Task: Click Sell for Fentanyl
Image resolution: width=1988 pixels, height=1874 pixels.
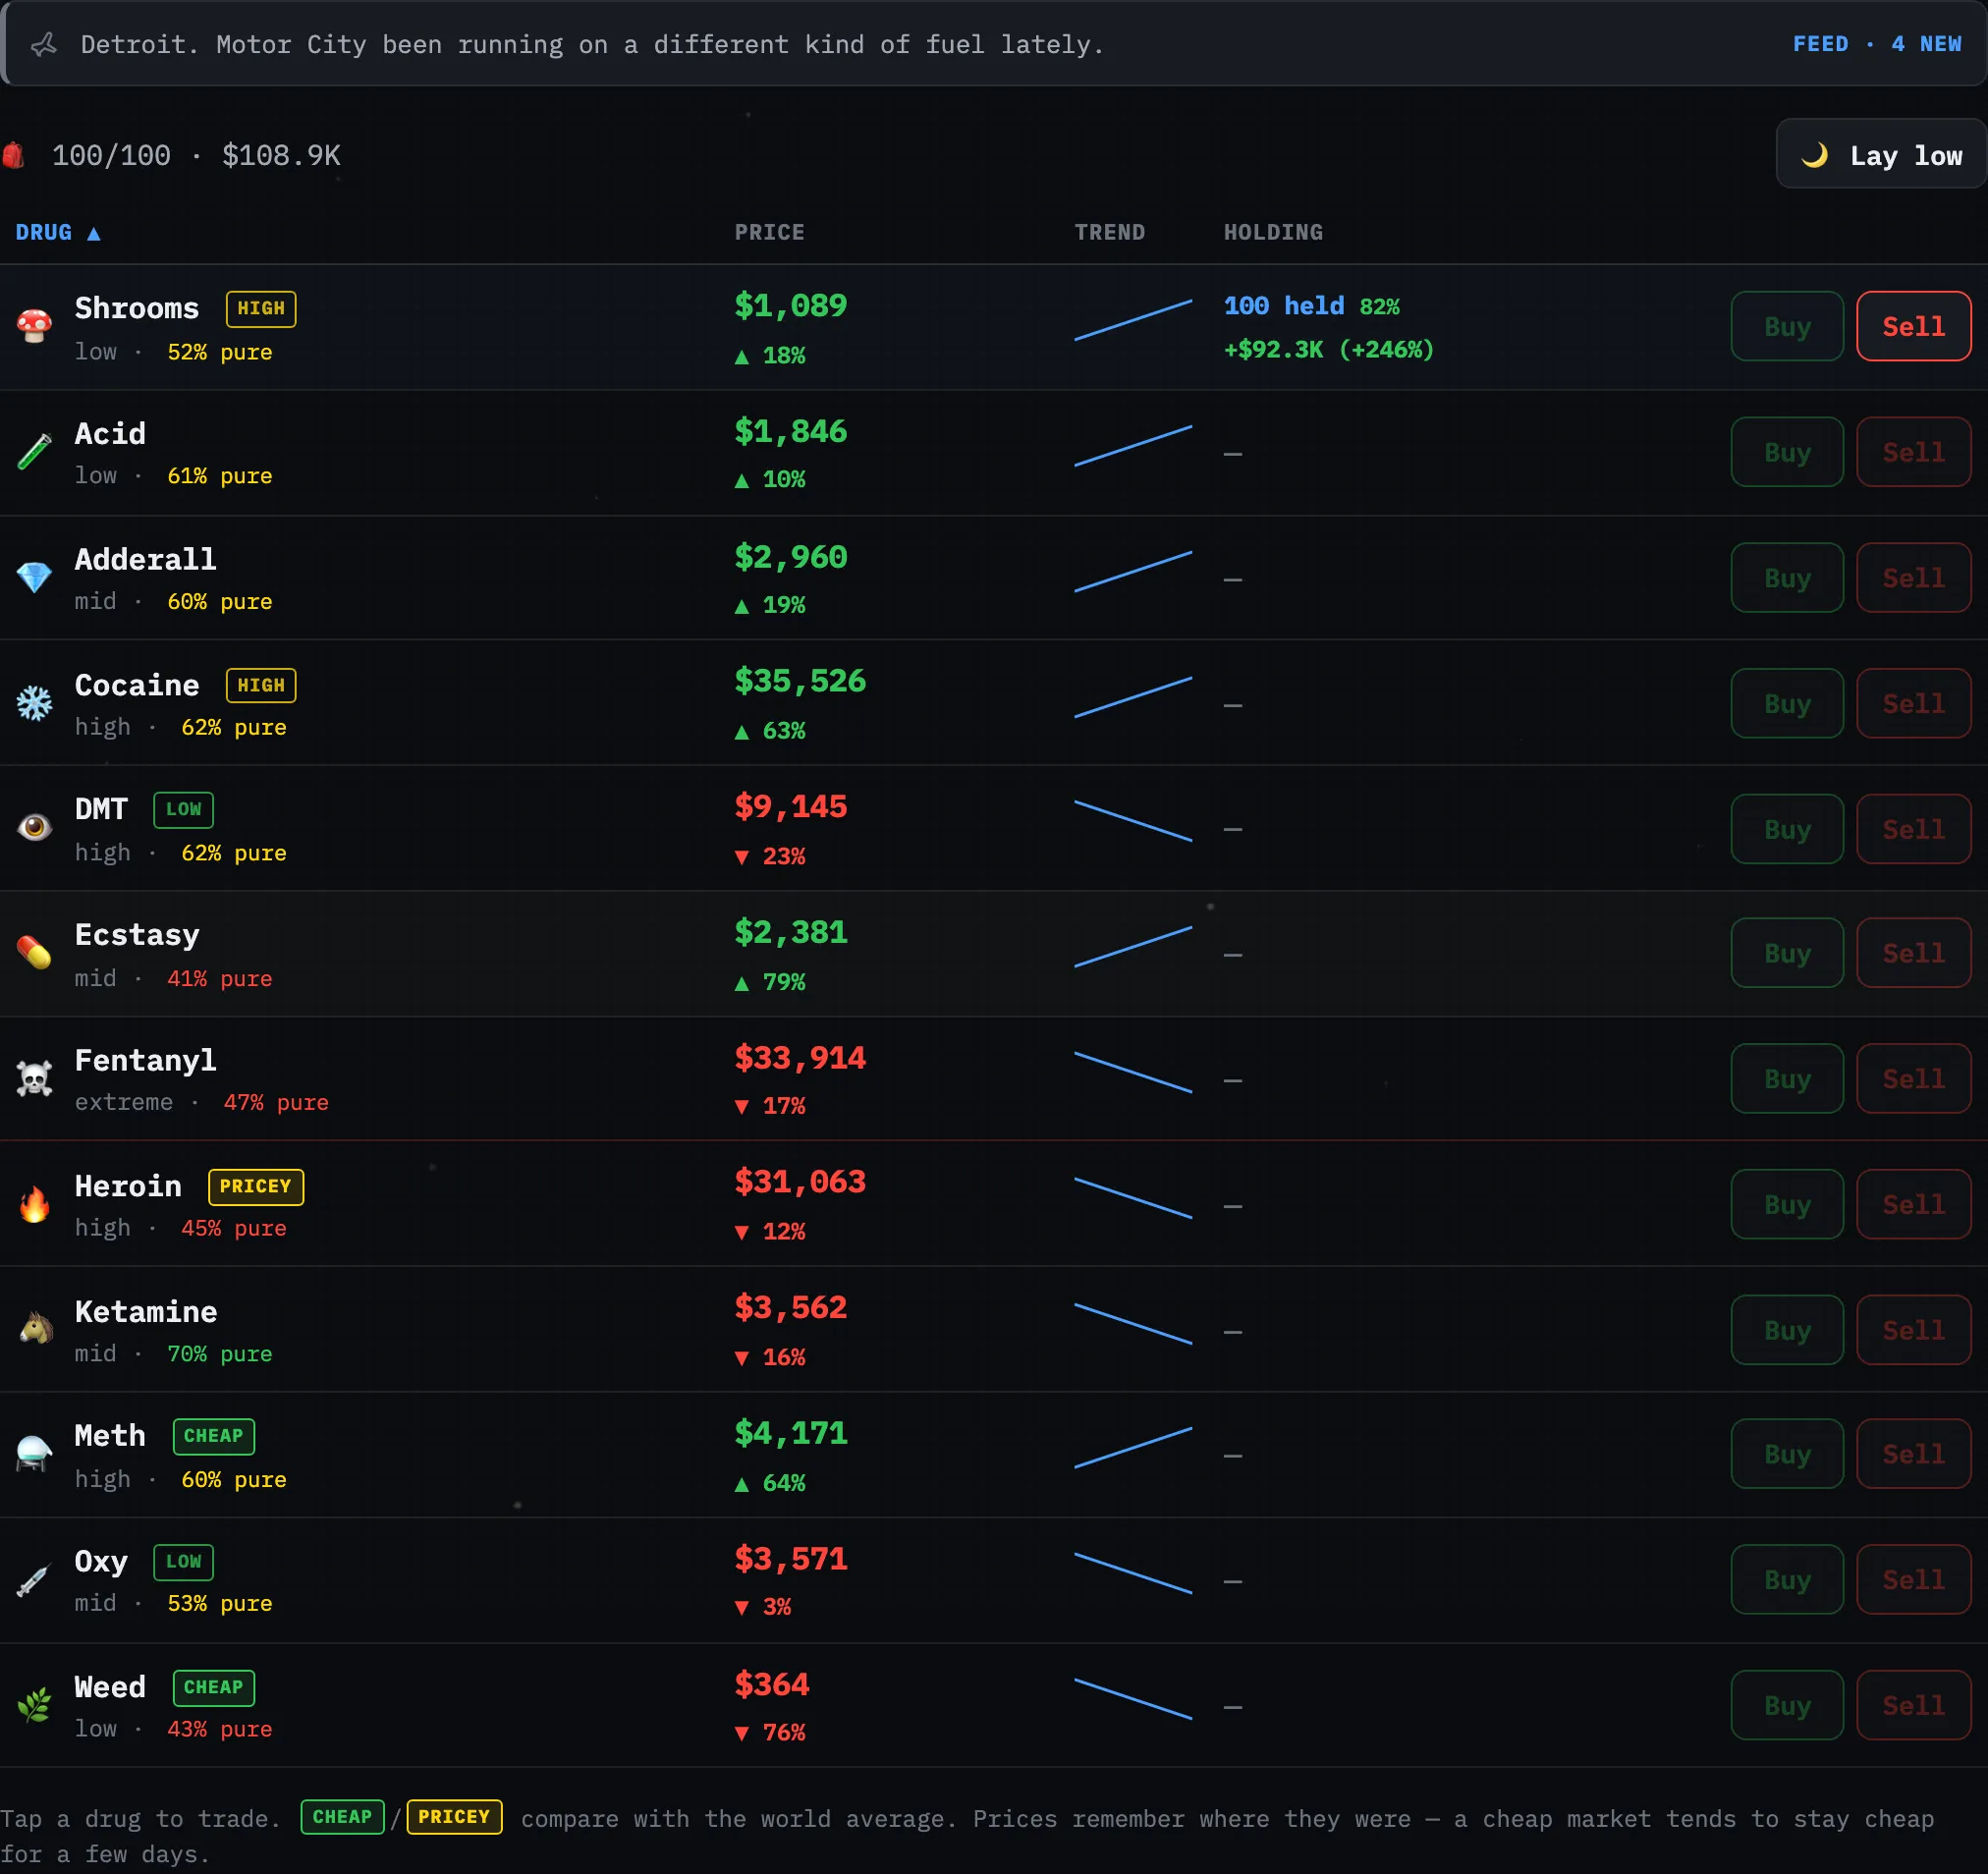Action: click(x=1913, y=1079)
